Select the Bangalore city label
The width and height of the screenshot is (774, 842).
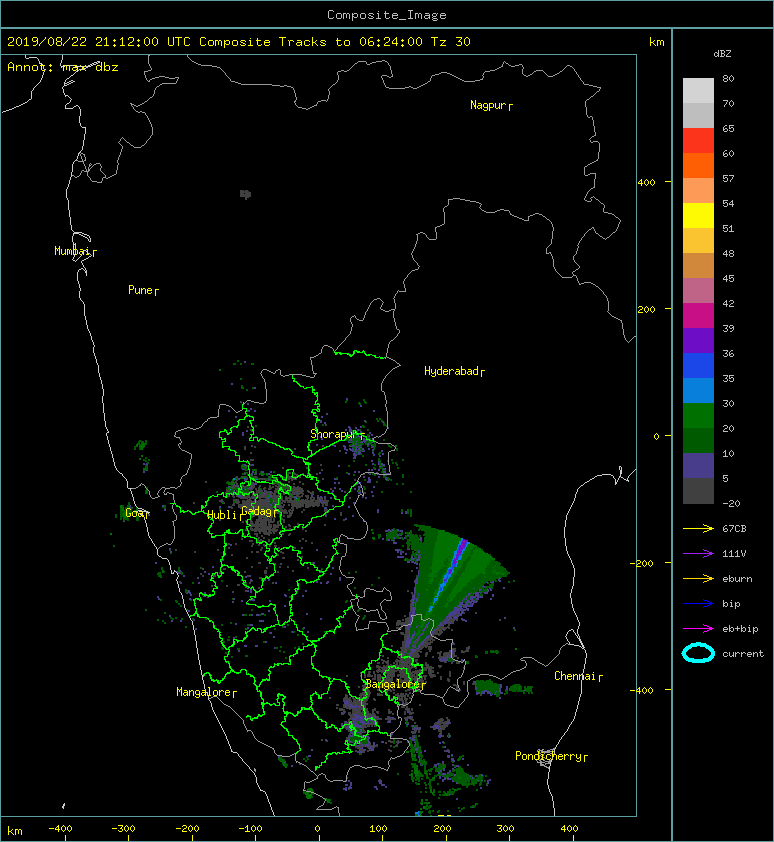pos(393,684)
